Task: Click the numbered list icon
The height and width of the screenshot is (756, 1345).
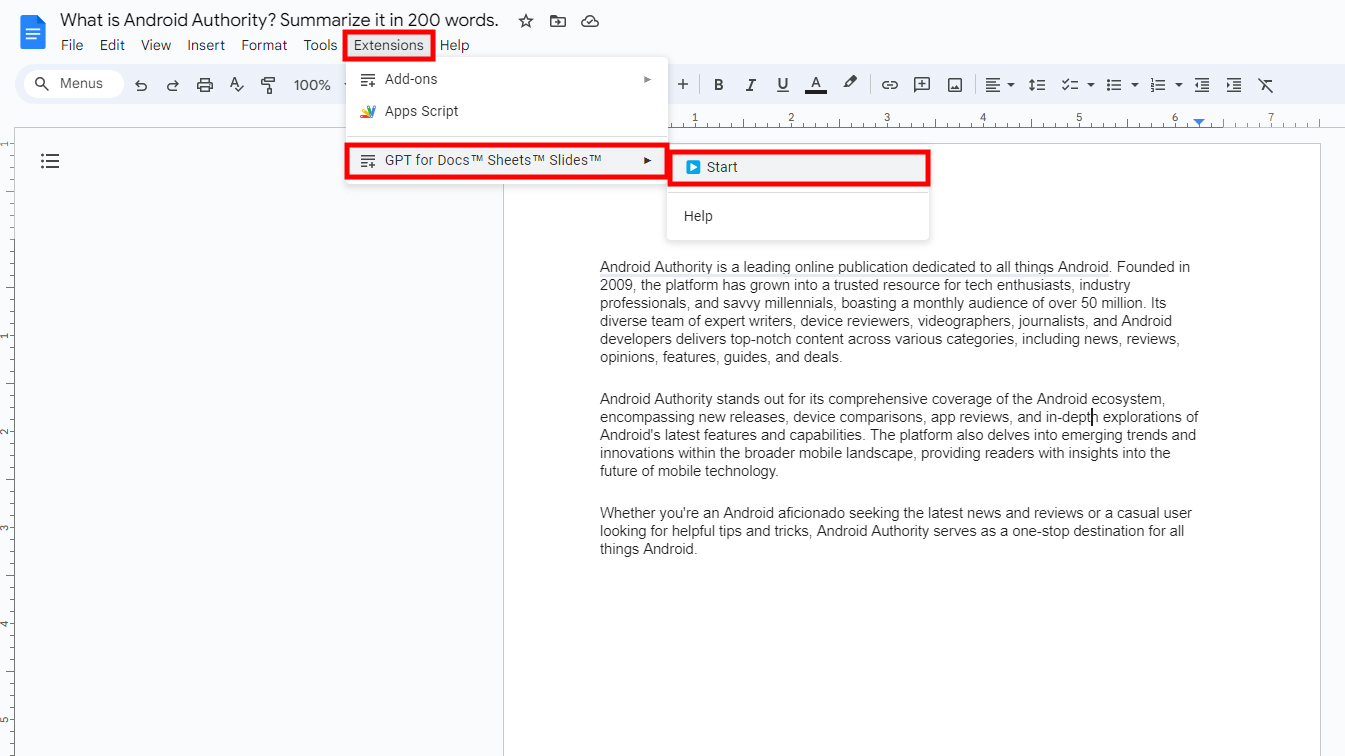Action: pyautogui.click(x=1158, y=85)
